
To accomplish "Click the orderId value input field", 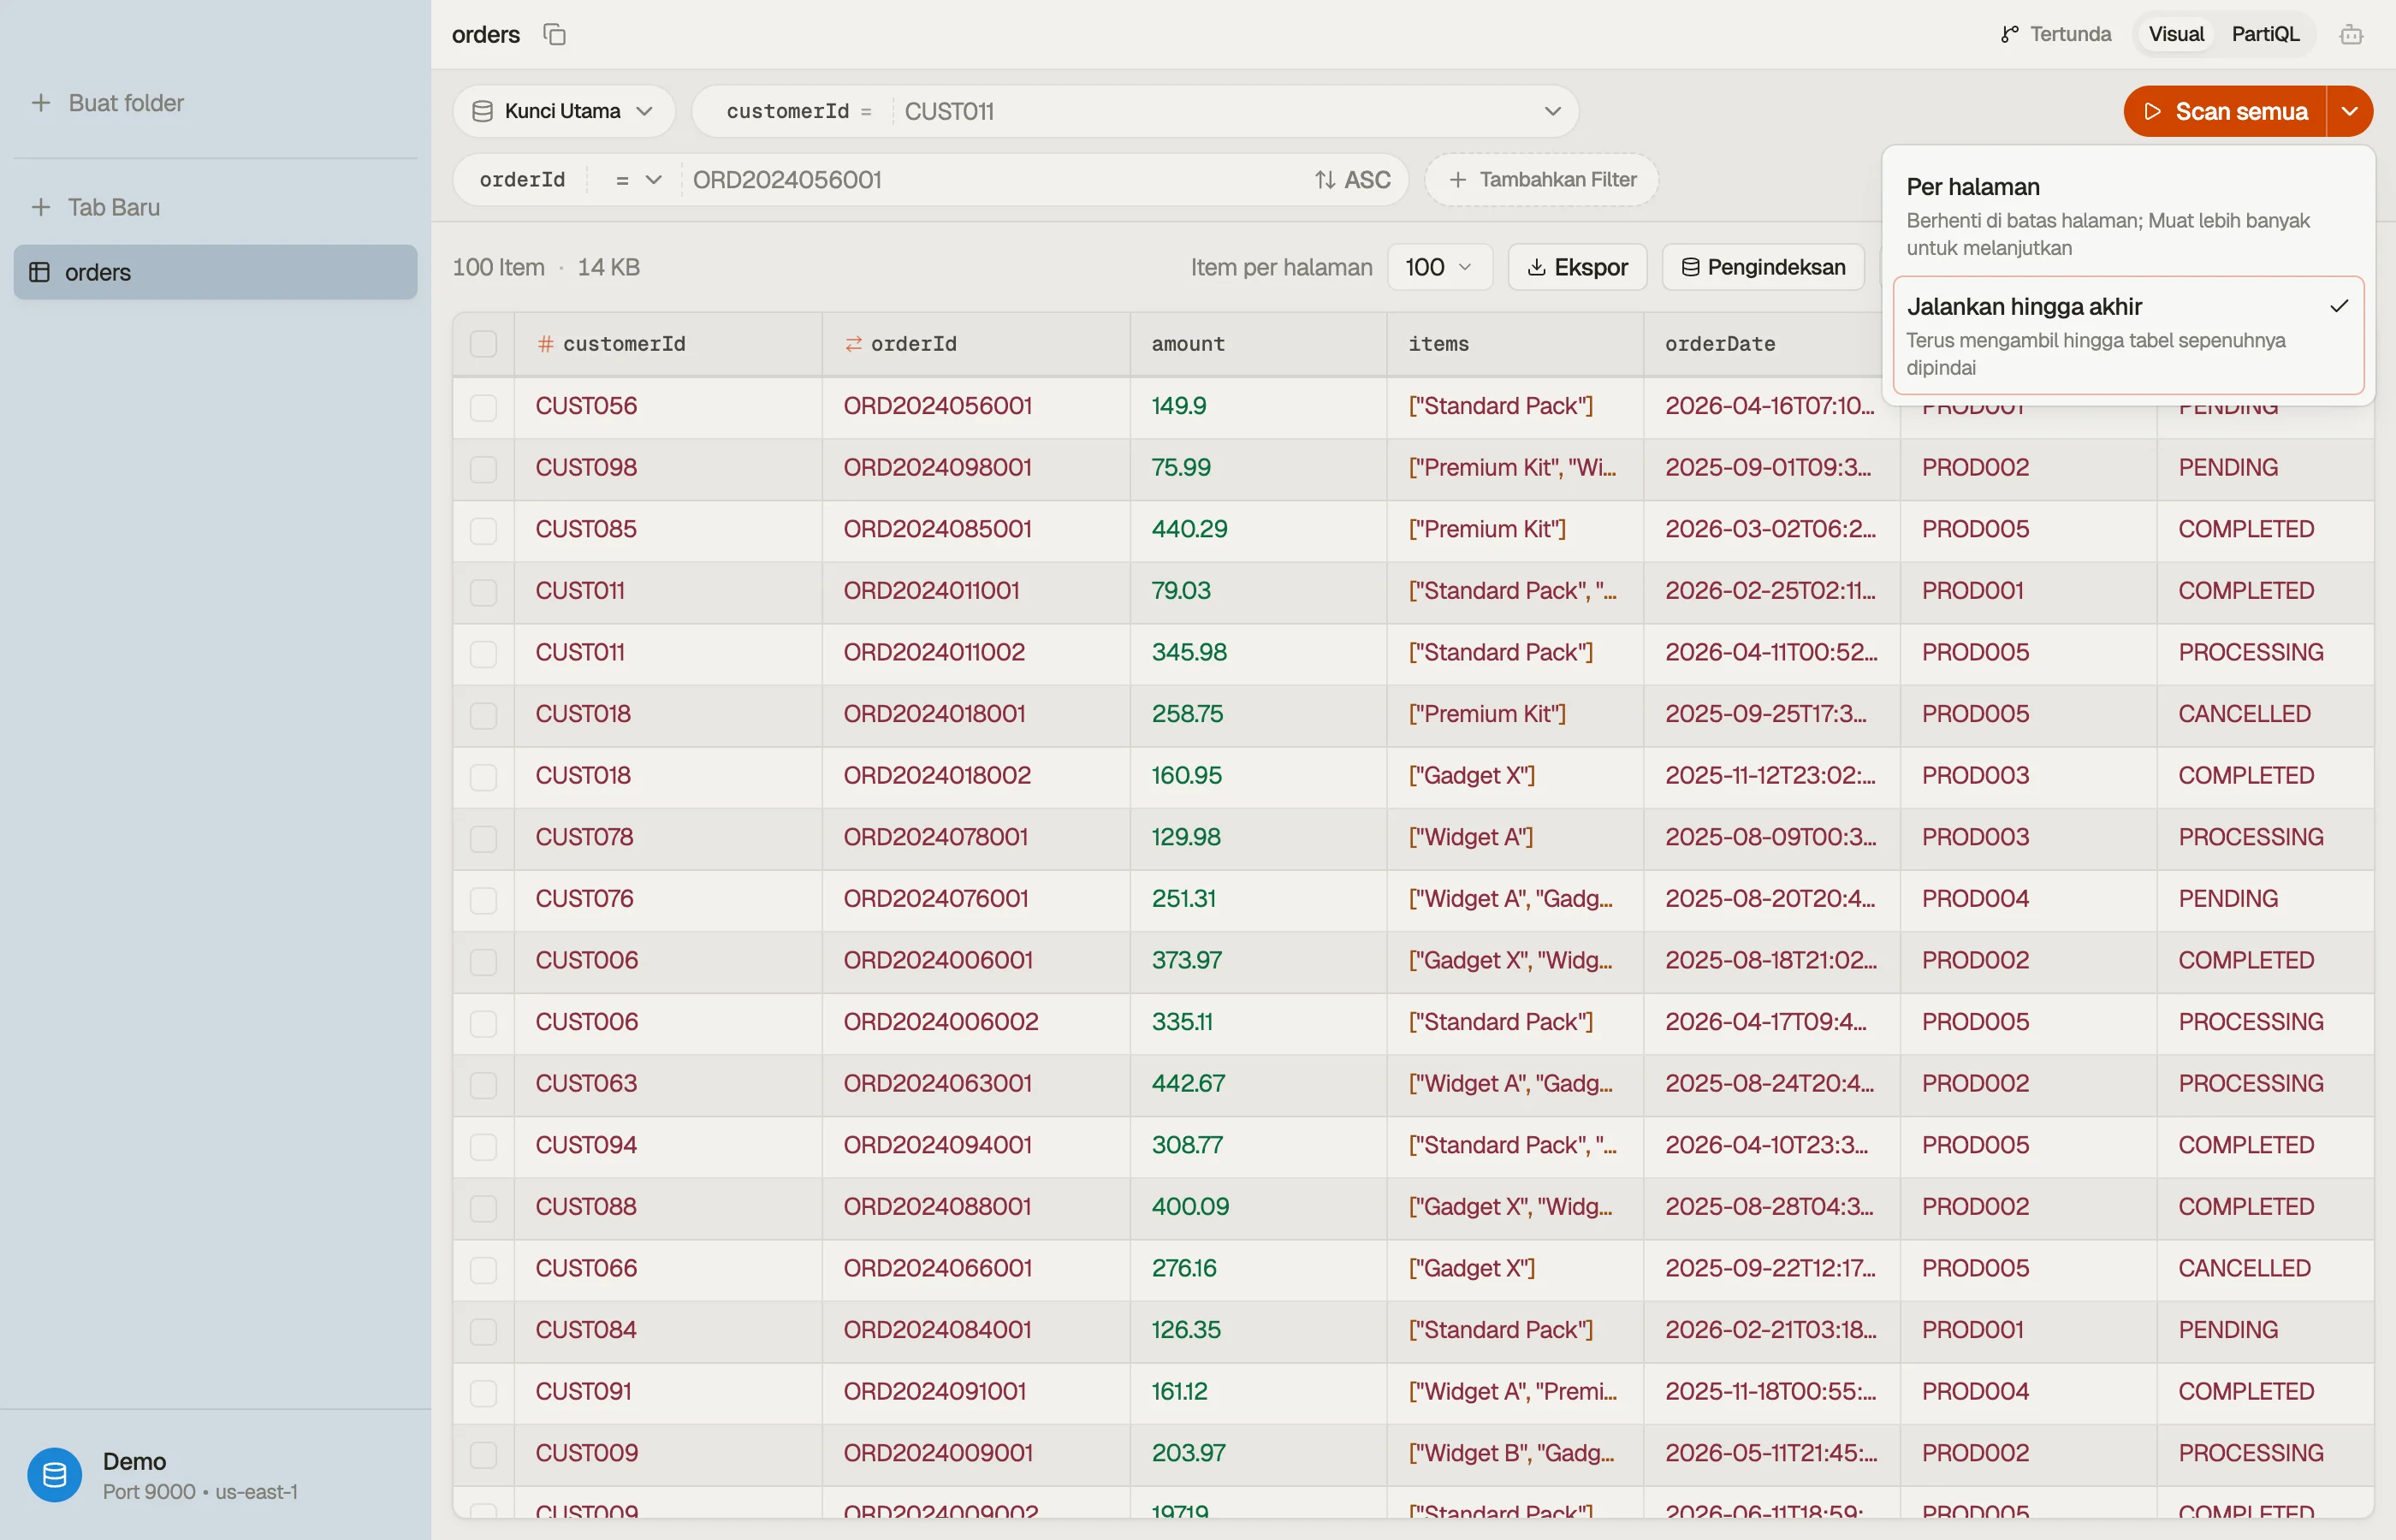I will click(995, 180).
